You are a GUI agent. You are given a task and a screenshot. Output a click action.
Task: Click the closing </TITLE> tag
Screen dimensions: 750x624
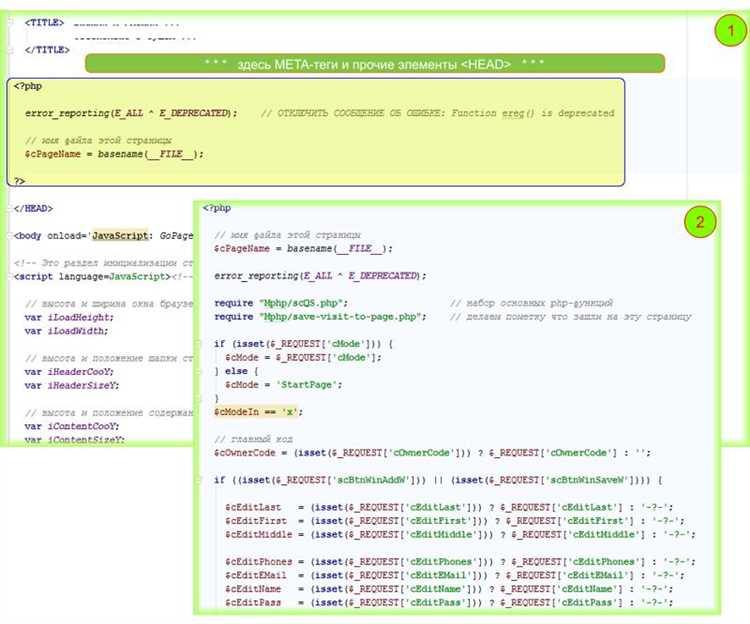(47, 50)
